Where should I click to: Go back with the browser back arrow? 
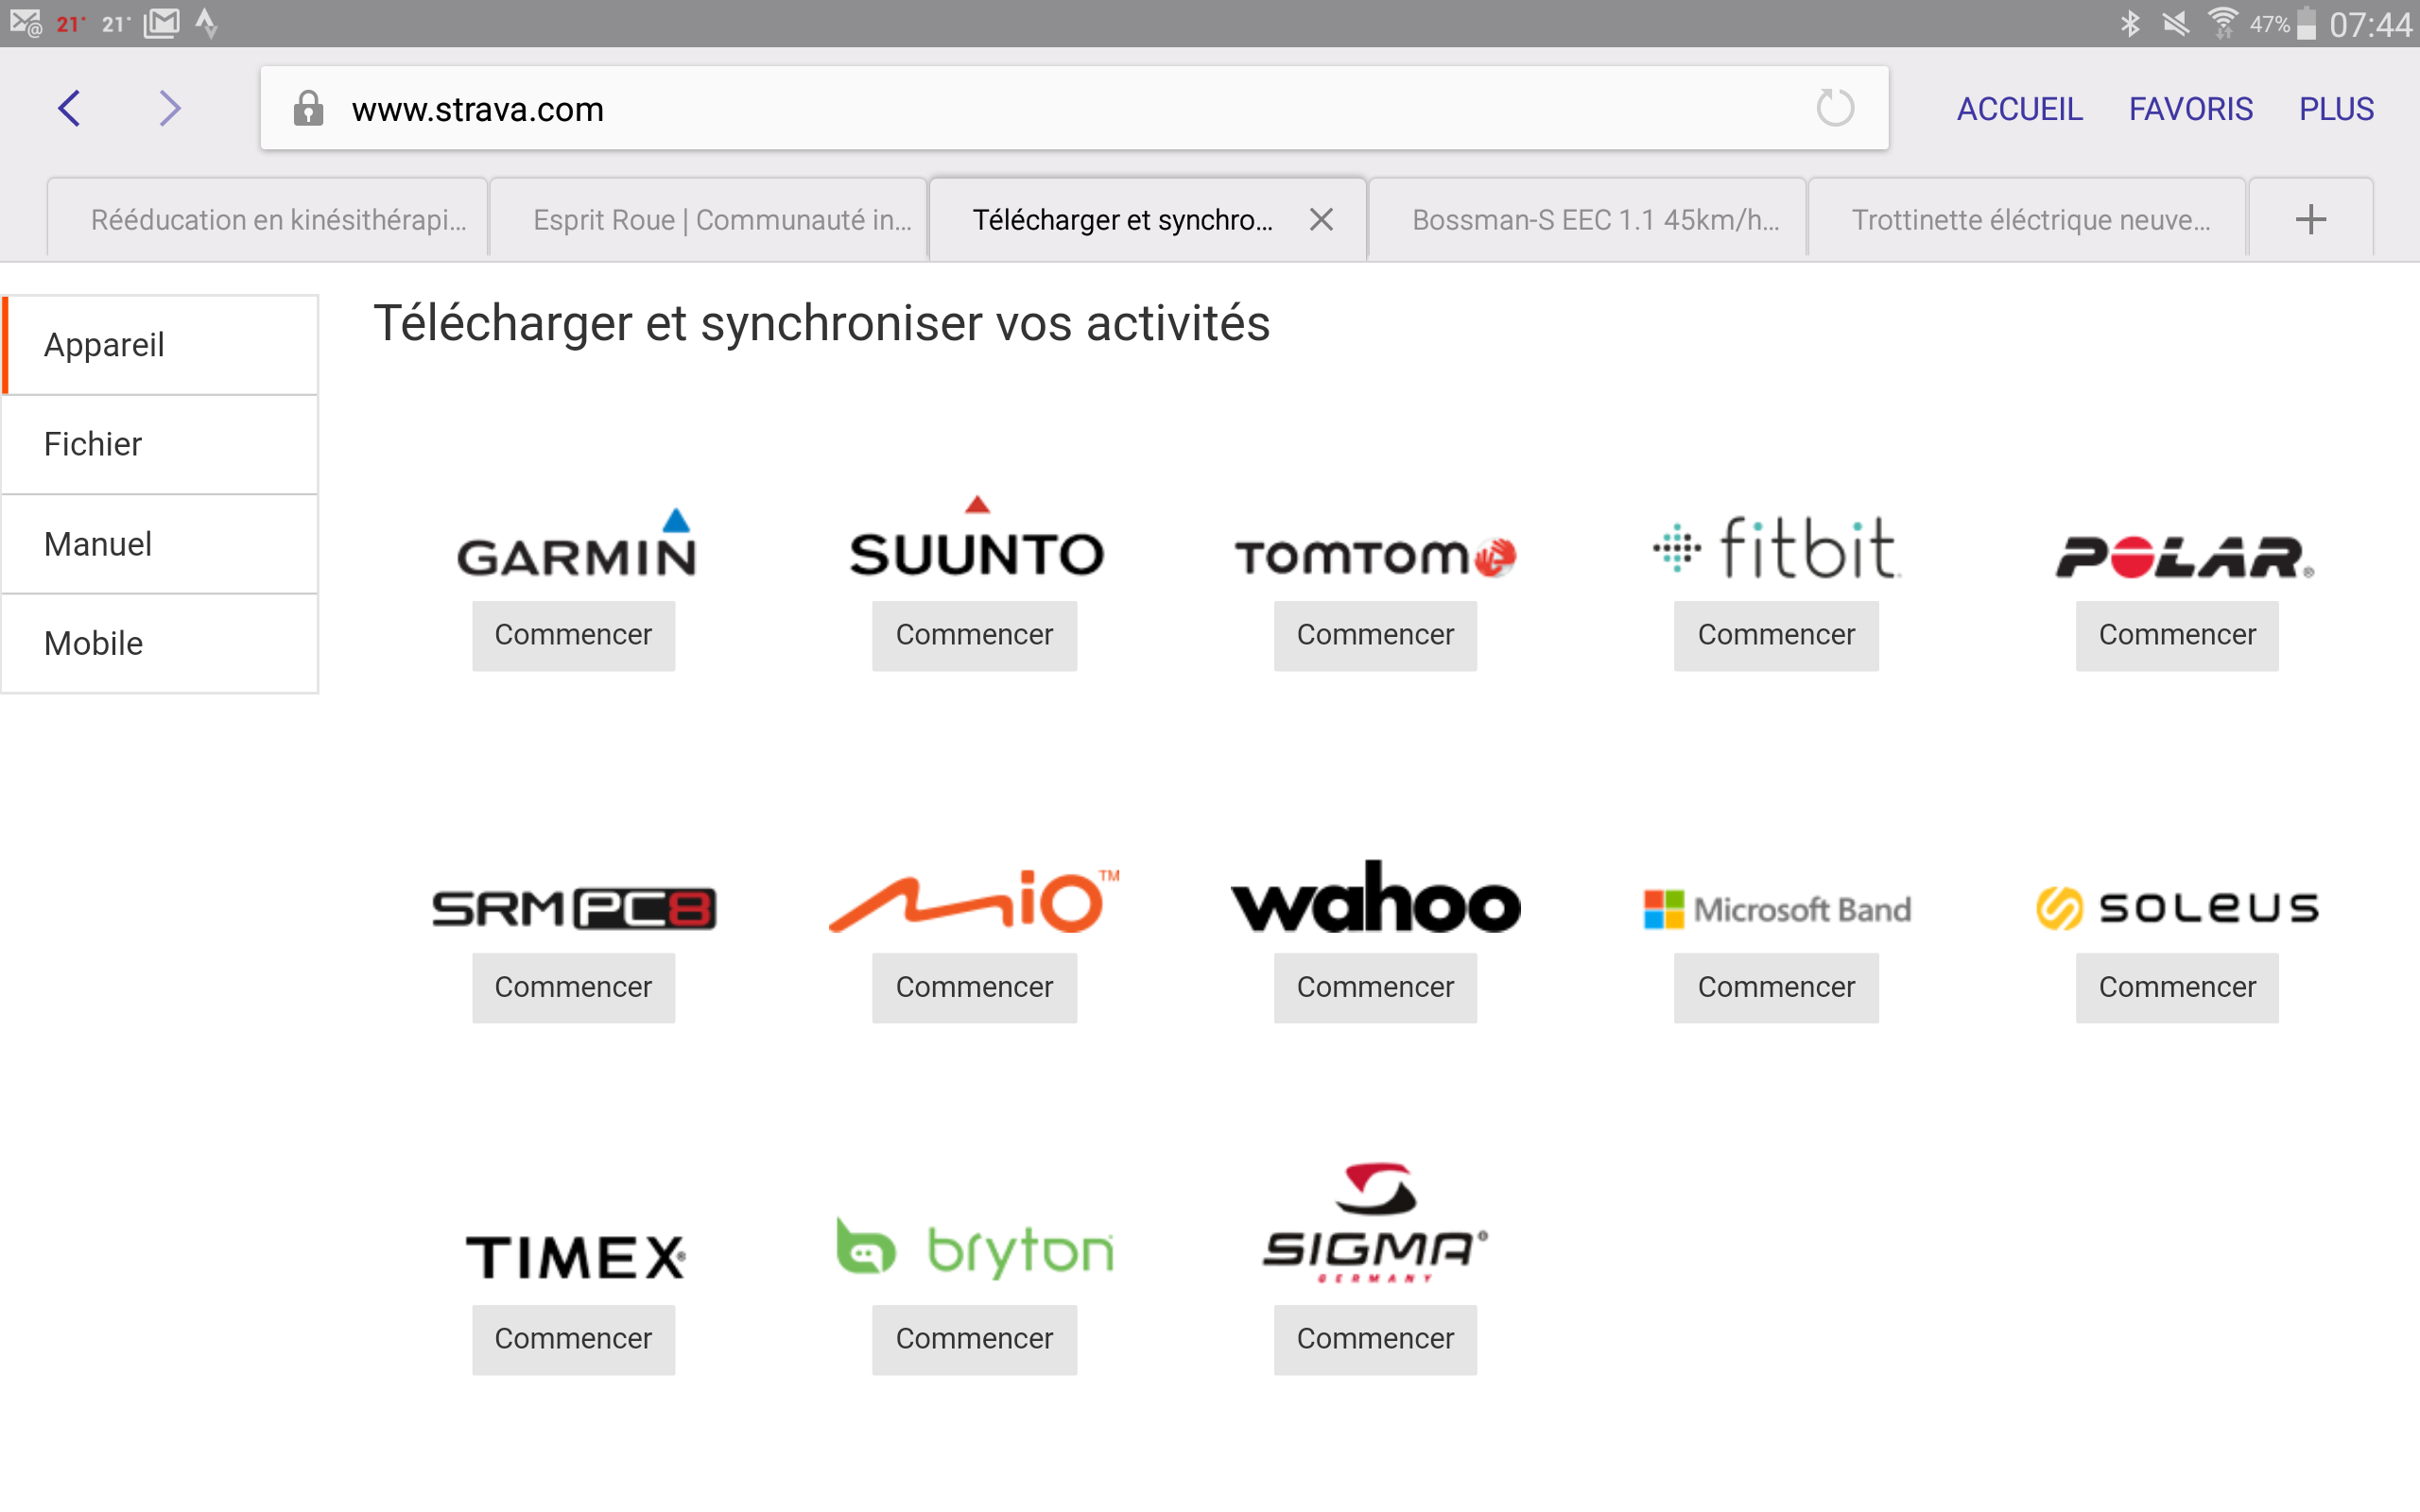point(69,108)
